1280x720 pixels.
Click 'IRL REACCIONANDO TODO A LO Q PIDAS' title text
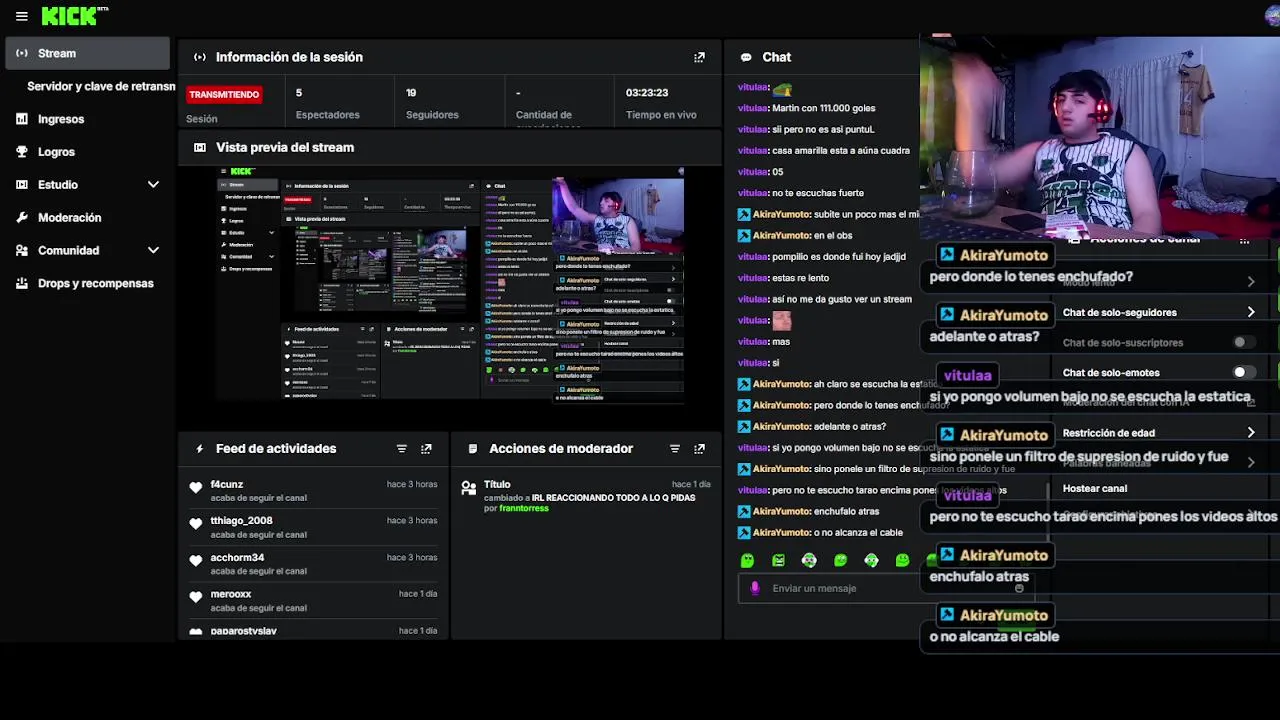613,497
